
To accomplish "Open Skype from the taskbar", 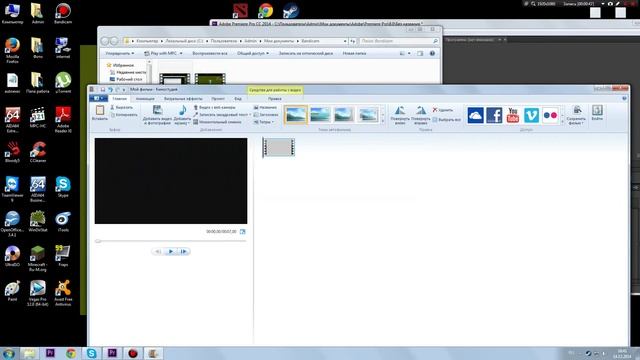I will coord(91,353).
